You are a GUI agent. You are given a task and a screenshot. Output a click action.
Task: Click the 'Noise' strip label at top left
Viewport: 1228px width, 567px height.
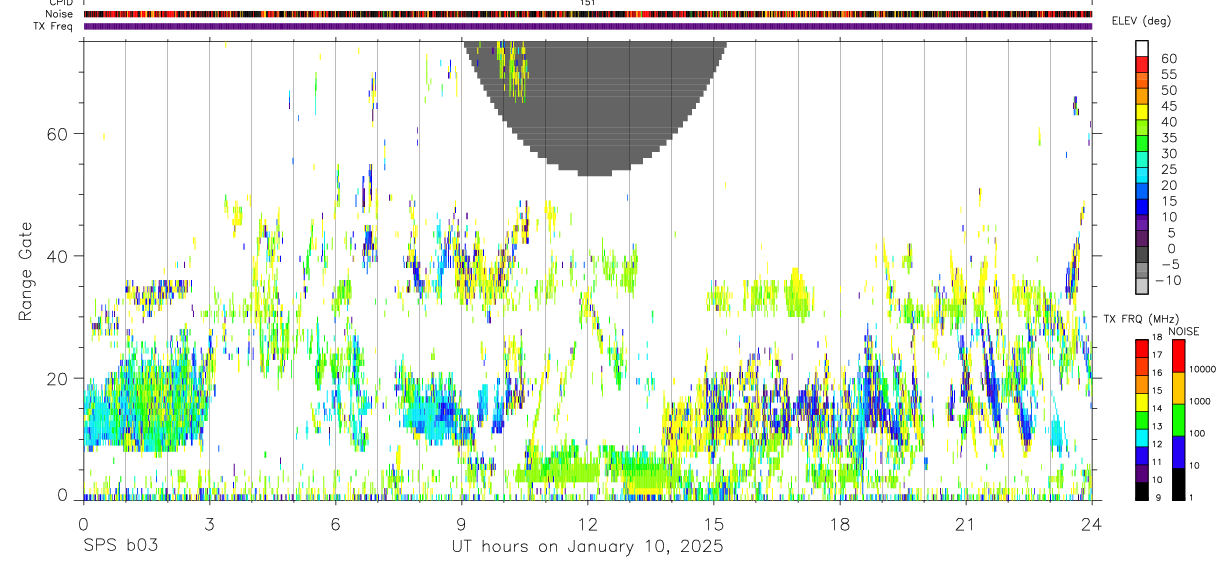[x=61, y=14]
